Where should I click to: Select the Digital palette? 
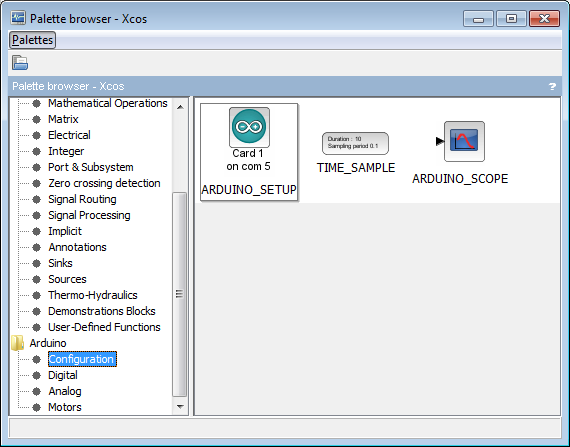coord(63,375)
